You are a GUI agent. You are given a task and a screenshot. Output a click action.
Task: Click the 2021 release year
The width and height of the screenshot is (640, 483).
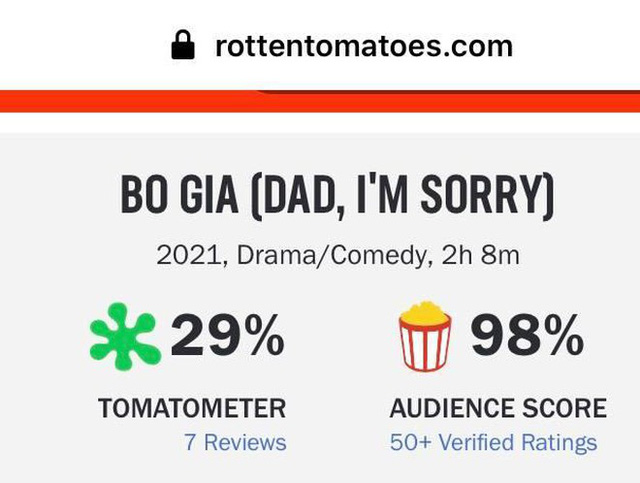[190, 255]
